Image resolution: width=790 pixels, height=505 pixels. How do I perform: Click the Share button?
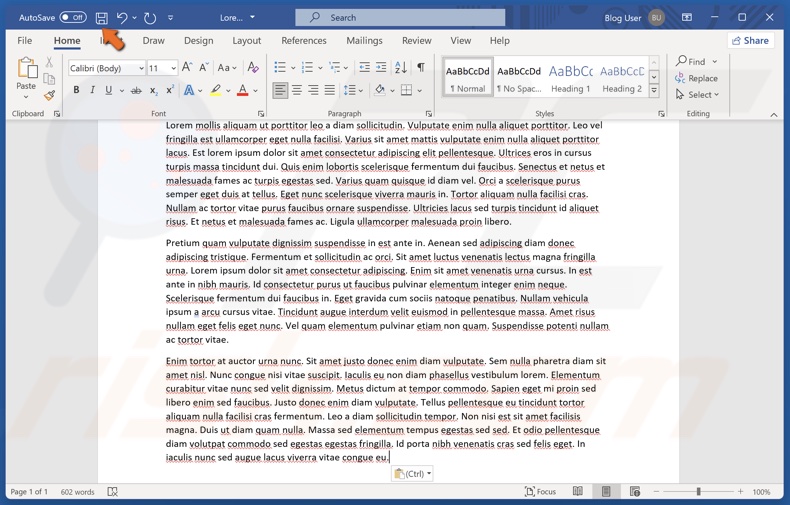point(750,41)
